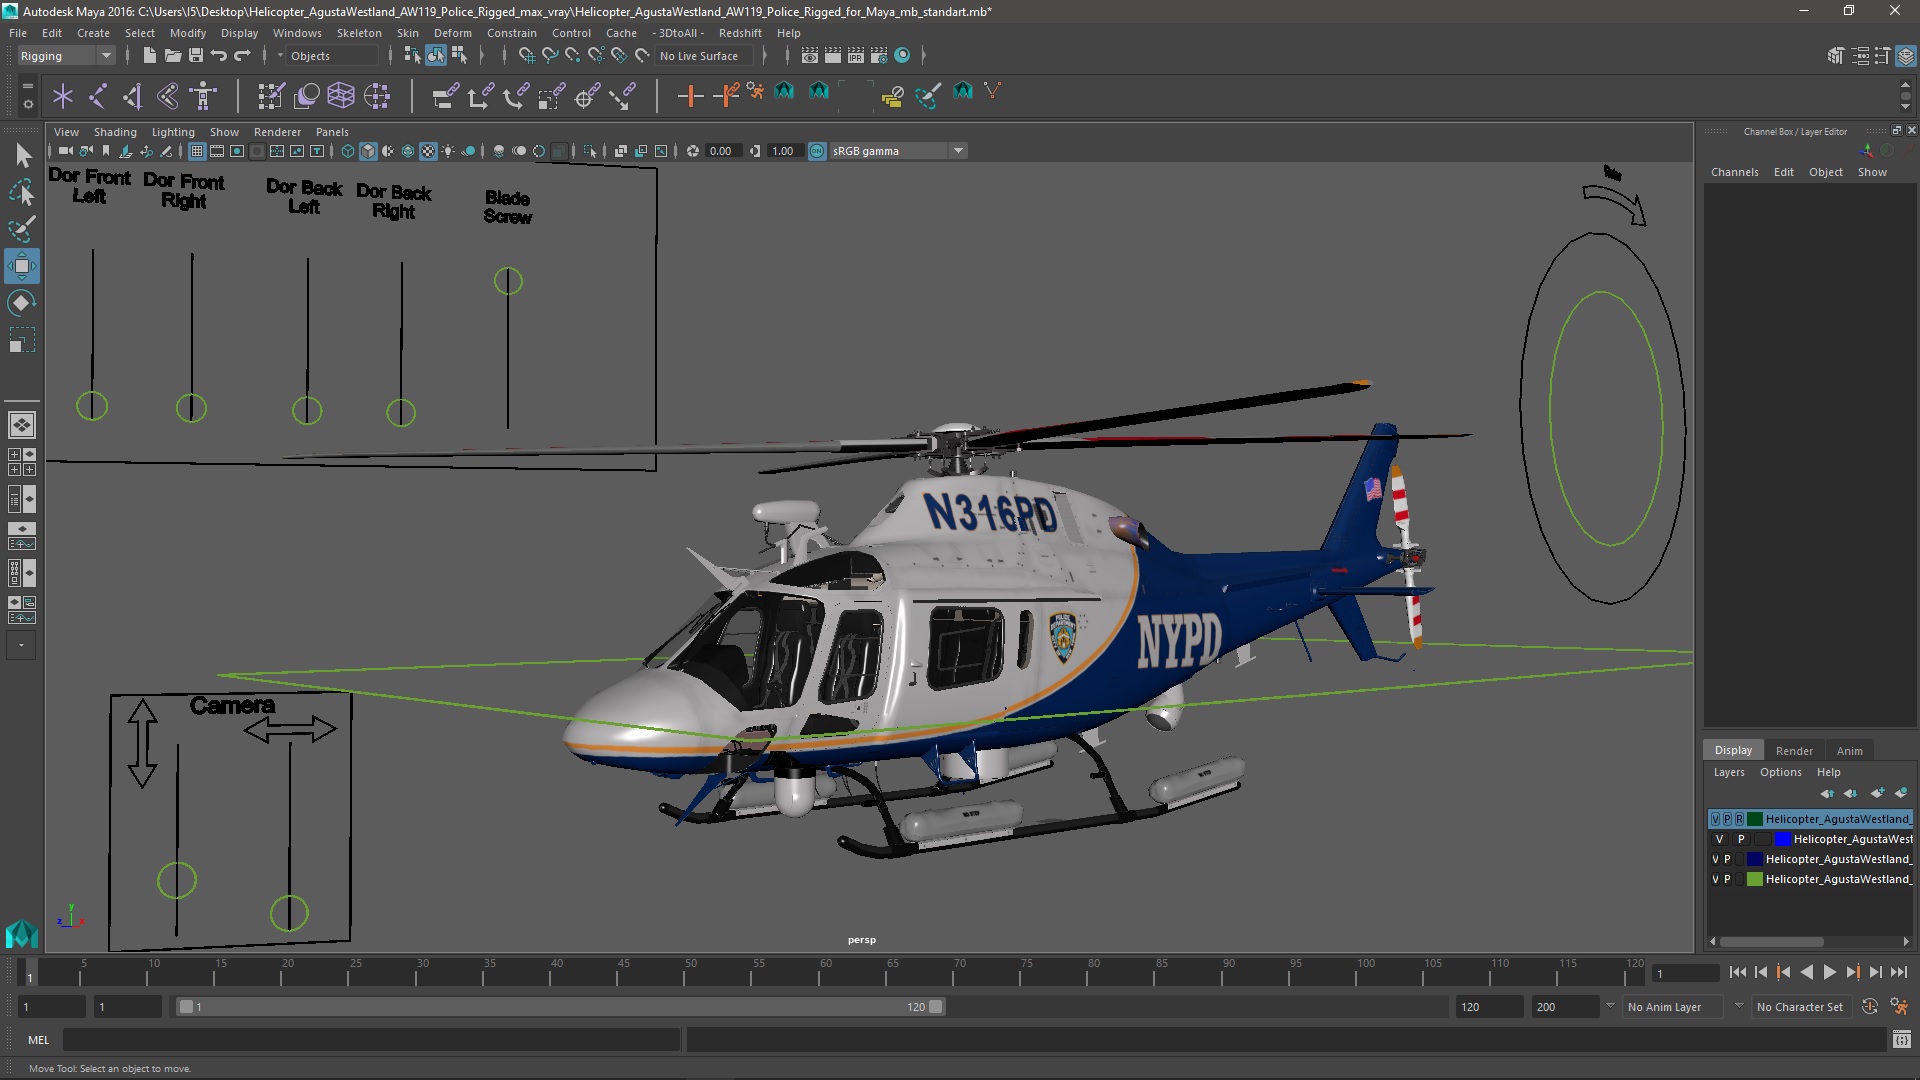The height and width of the screenshot is (1080, 1920).
Task: Click the Save Scene icon
Action: pyautogui.click(x=196, y=56)
